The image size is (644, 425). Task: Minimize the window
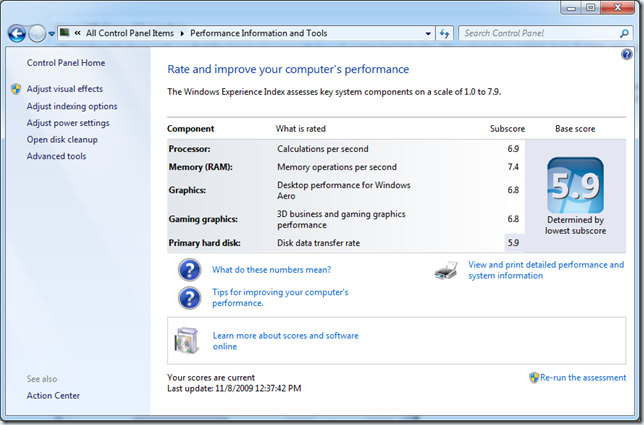pyautogui.click(x=571, y=7)
